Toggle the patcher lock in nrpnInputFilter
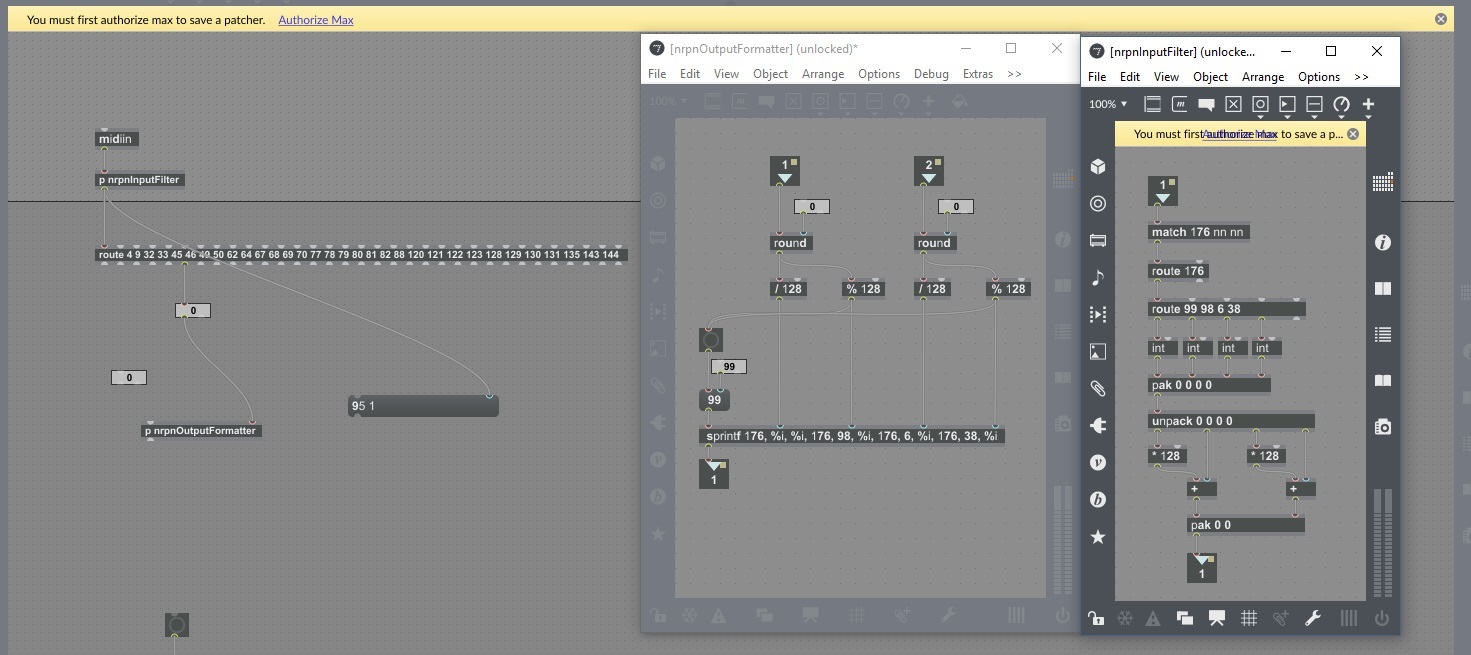The height and width of the screenshot is (655, 1471). tap(1097, 619)
